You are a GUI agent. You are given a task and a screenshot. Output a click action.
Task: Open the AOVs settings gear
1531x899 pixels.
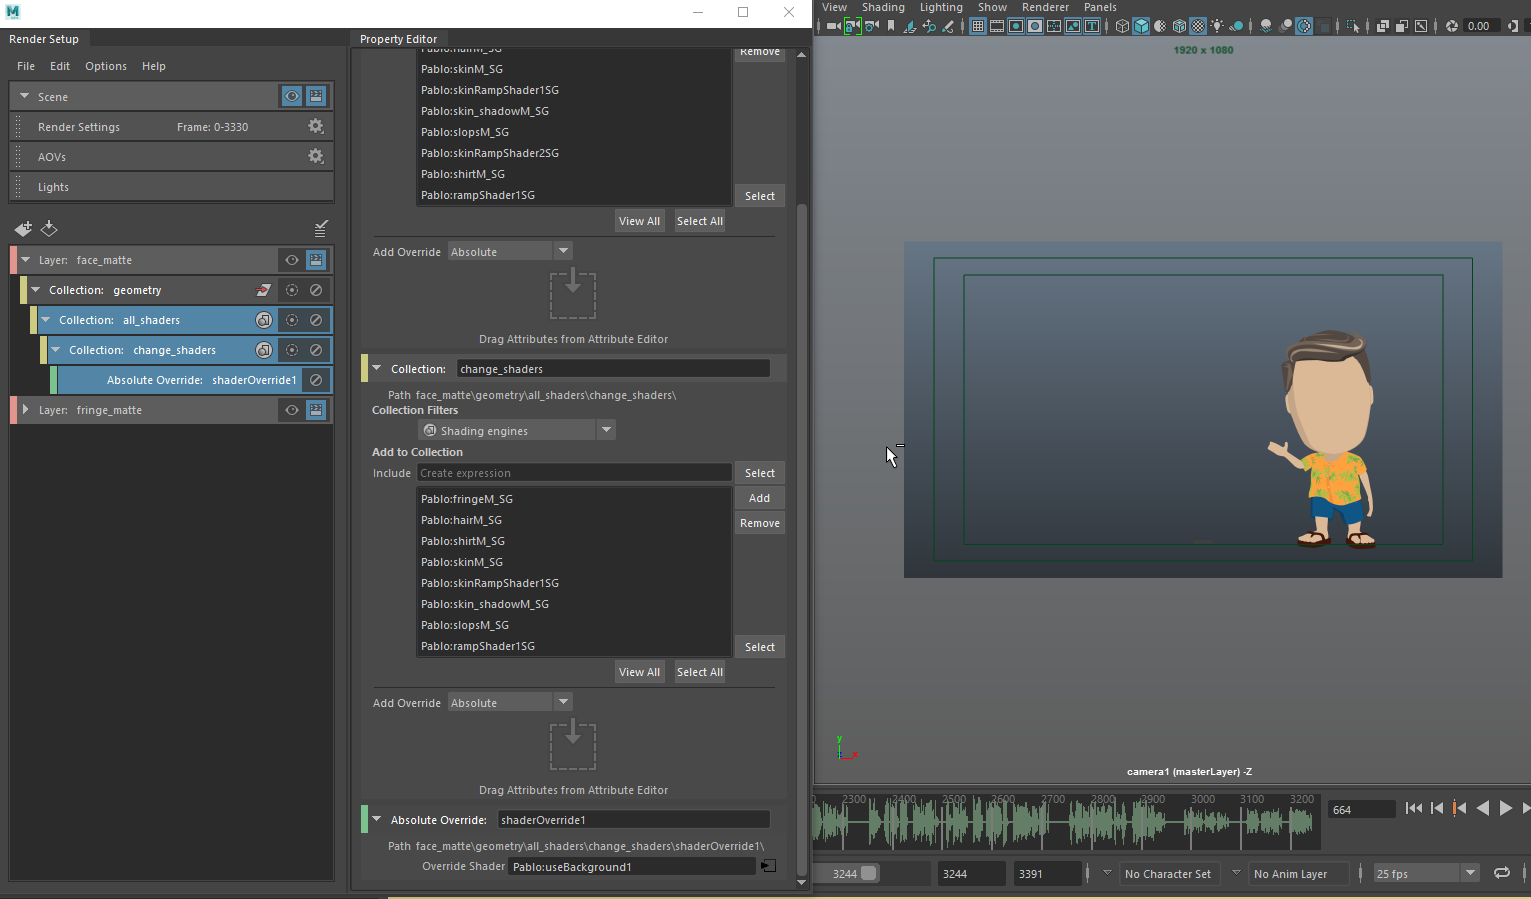316,156
